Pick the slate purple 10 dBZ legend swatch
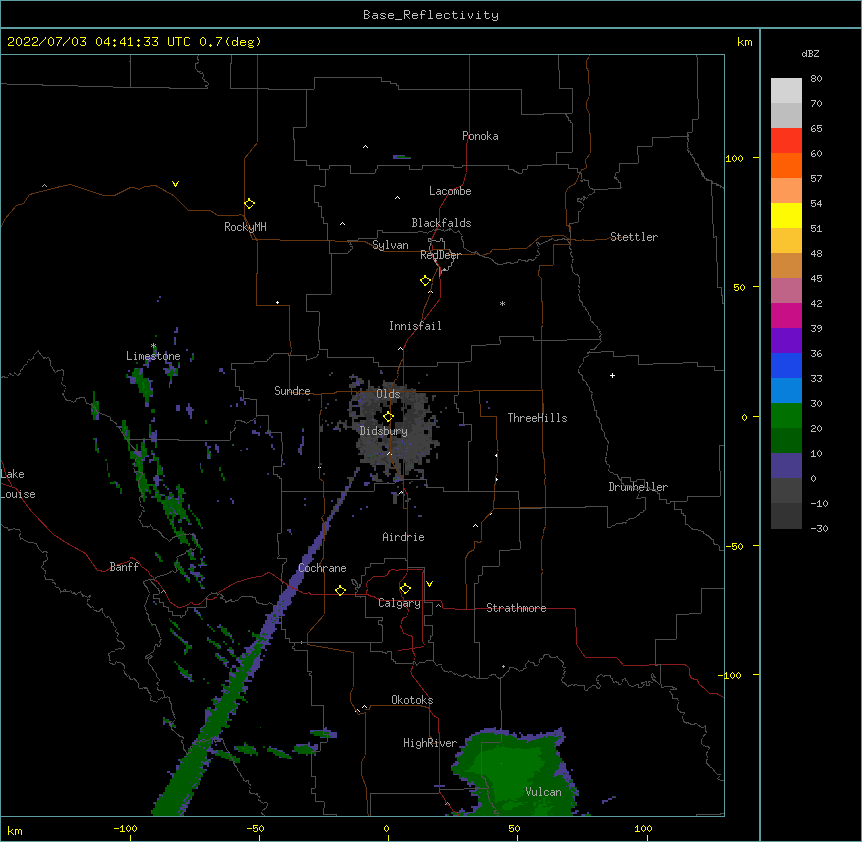Viewport: 862px width, 842px height. (786, 466)
